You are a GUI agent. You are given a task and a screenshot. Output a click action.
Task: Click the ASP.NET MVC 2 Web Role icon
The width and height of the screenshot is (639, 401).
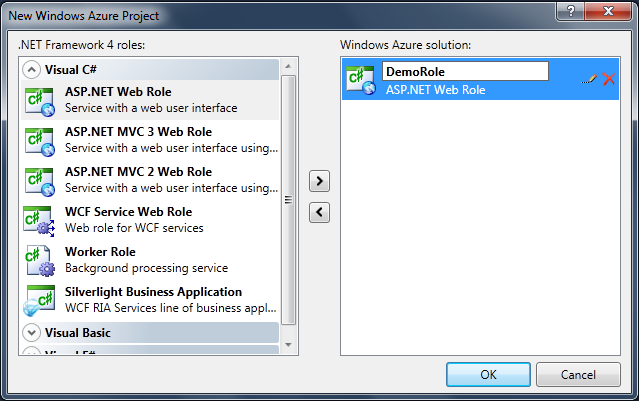pos(40,180)
